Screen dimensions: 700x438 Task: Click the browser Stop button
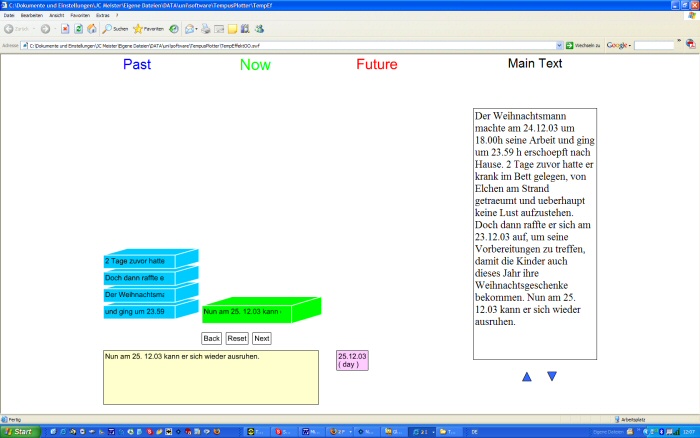(65, 29)
